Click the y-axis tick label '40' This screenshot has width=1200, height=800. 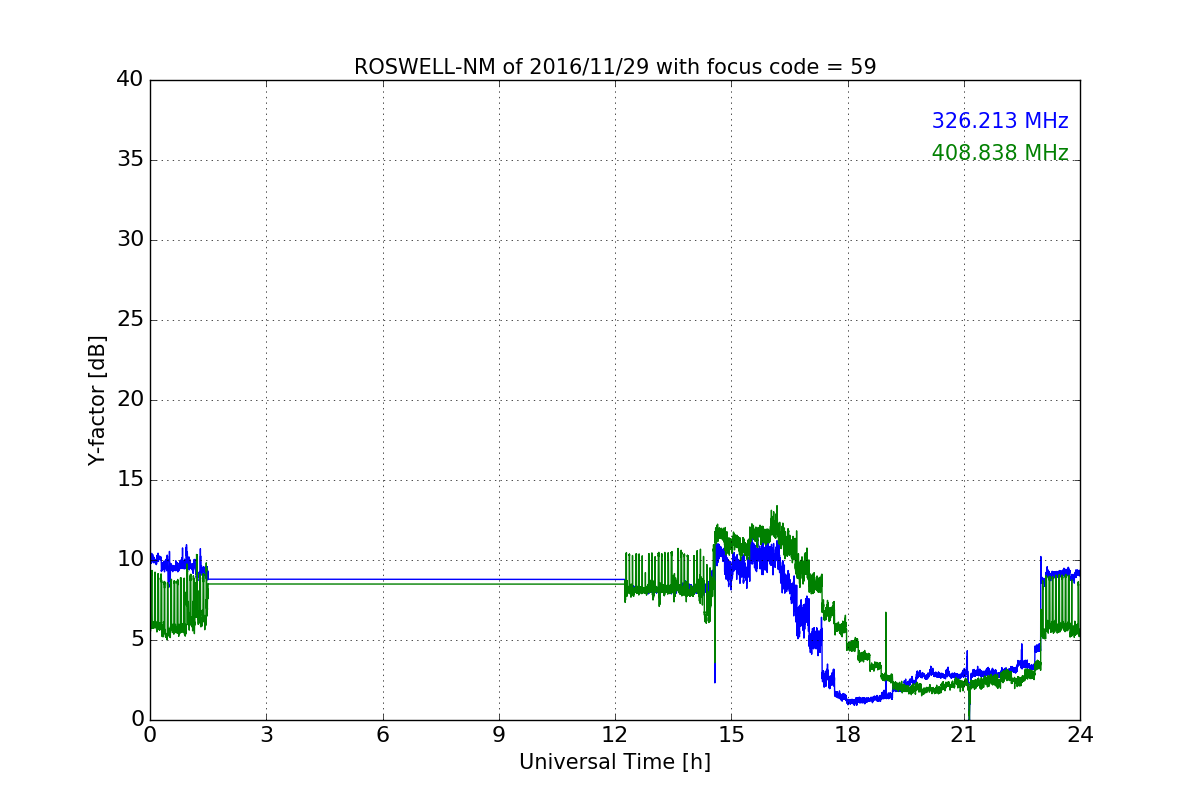click(130, 80)
